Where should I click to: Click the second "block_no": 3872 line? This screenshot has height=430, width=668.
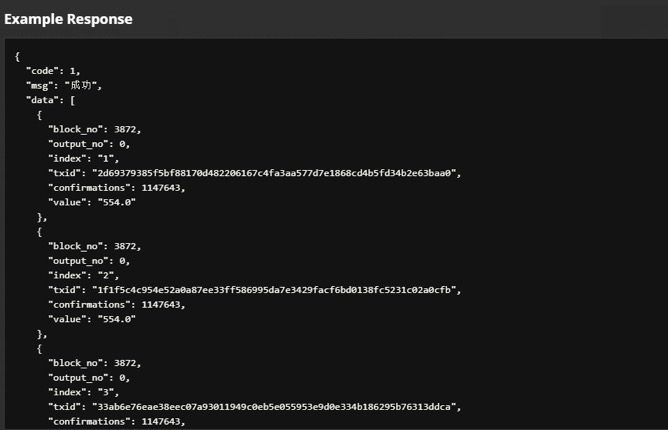pos(95,246)
